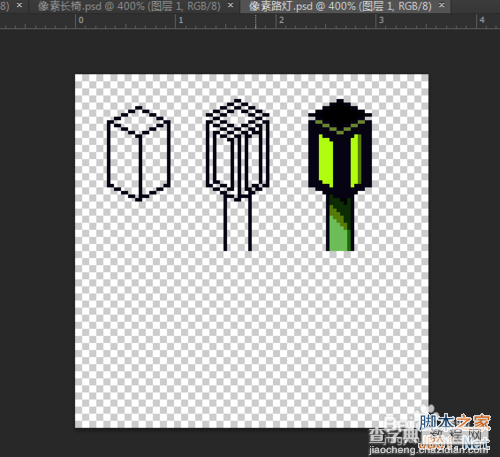500x457 pixels.
Task: Pick the bright lime-green left glass panel
Action: click(x=325, y=160)
